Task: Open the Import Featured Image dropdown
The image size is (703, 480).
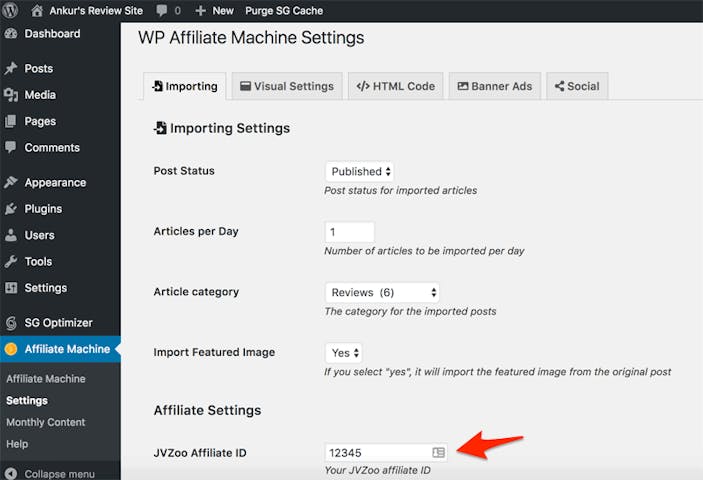Action: click(344, 353)
